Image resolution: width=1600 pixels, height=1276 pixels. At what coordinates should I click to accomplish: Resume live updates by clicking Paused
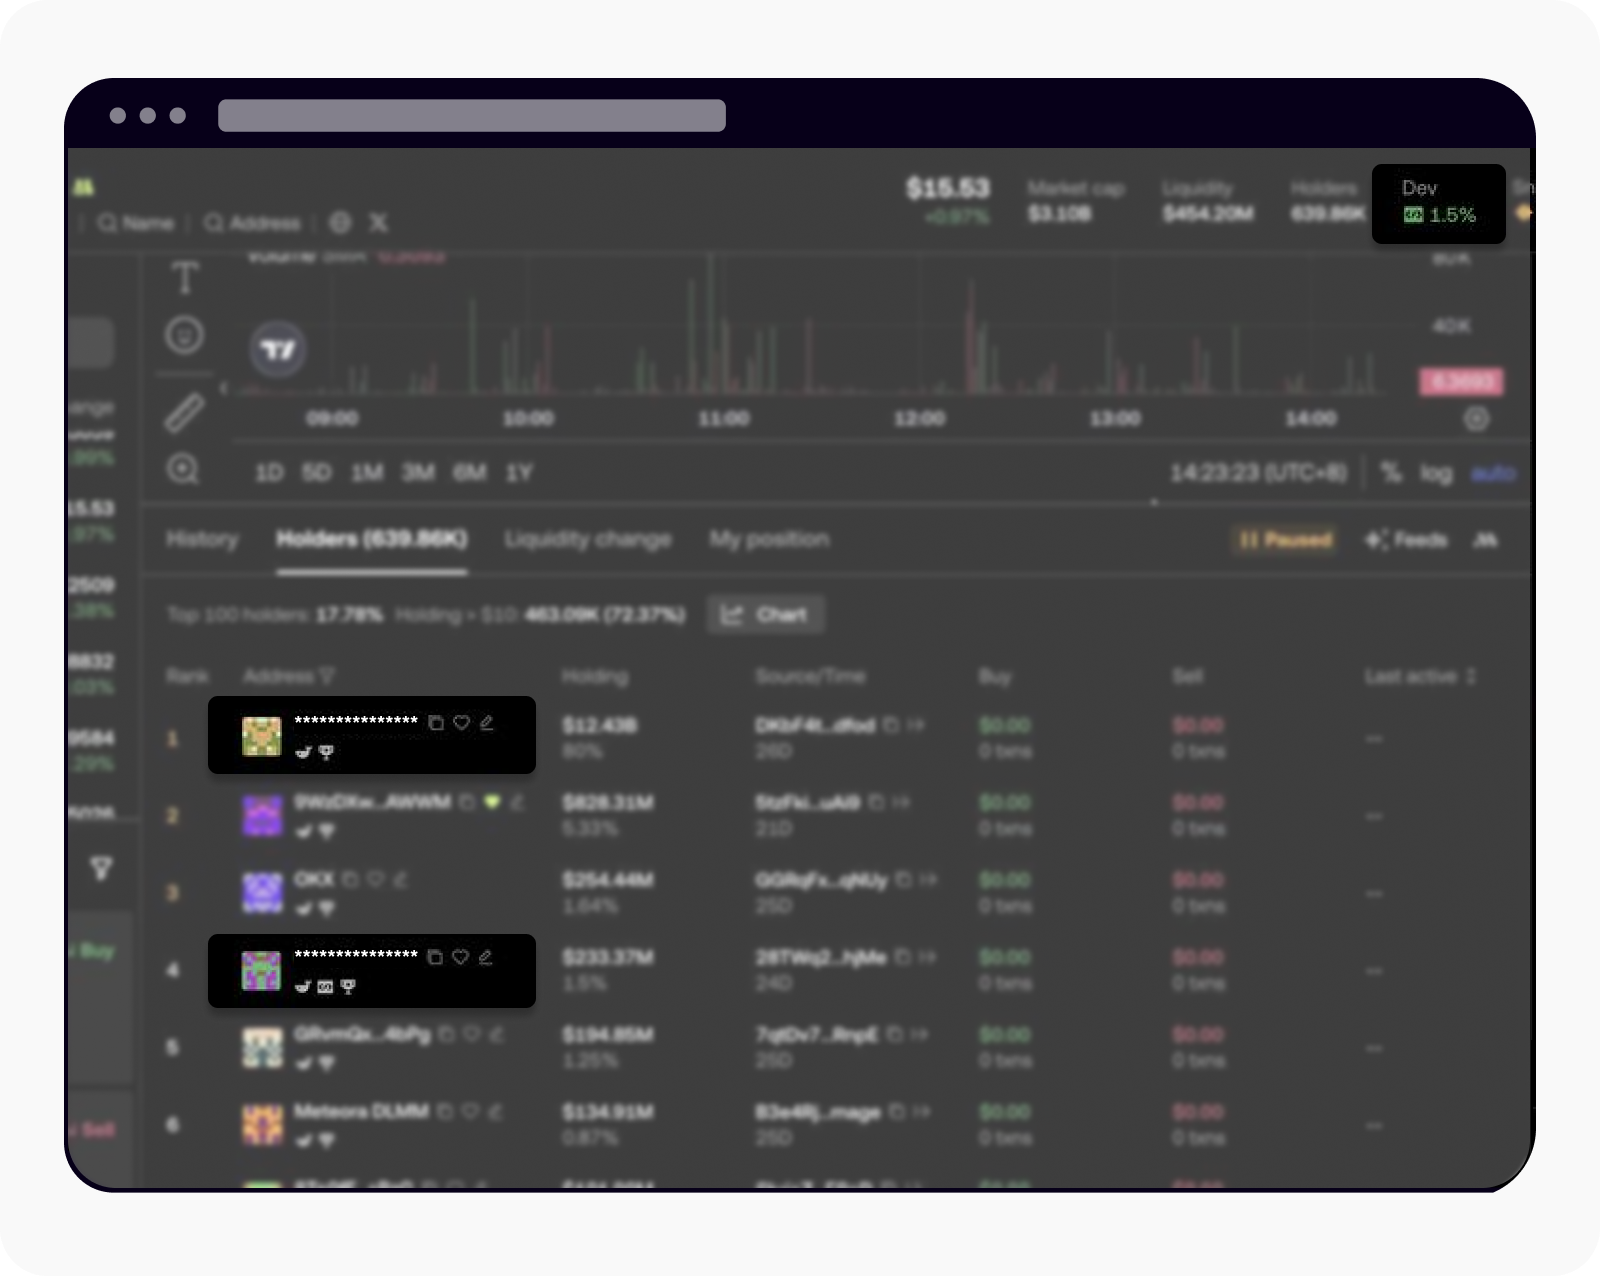pos(1284,541)
